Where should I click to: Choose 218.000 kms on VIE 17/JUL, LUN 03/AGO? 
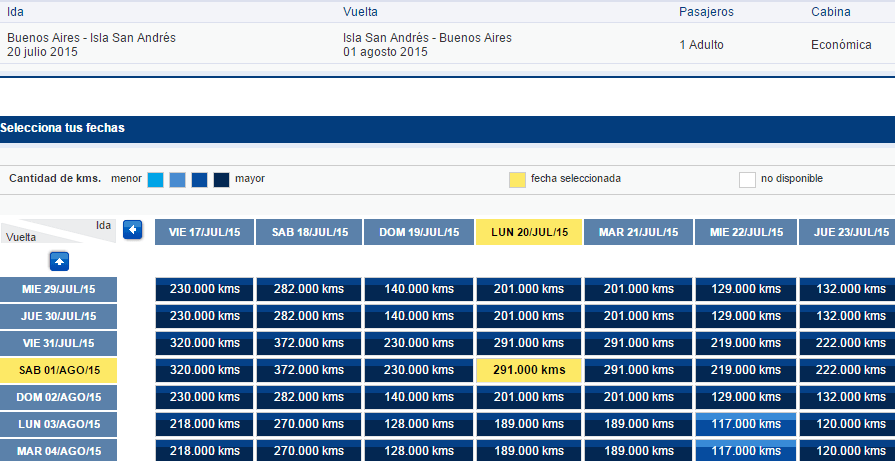pyautogui.click(x=204, y=424)
